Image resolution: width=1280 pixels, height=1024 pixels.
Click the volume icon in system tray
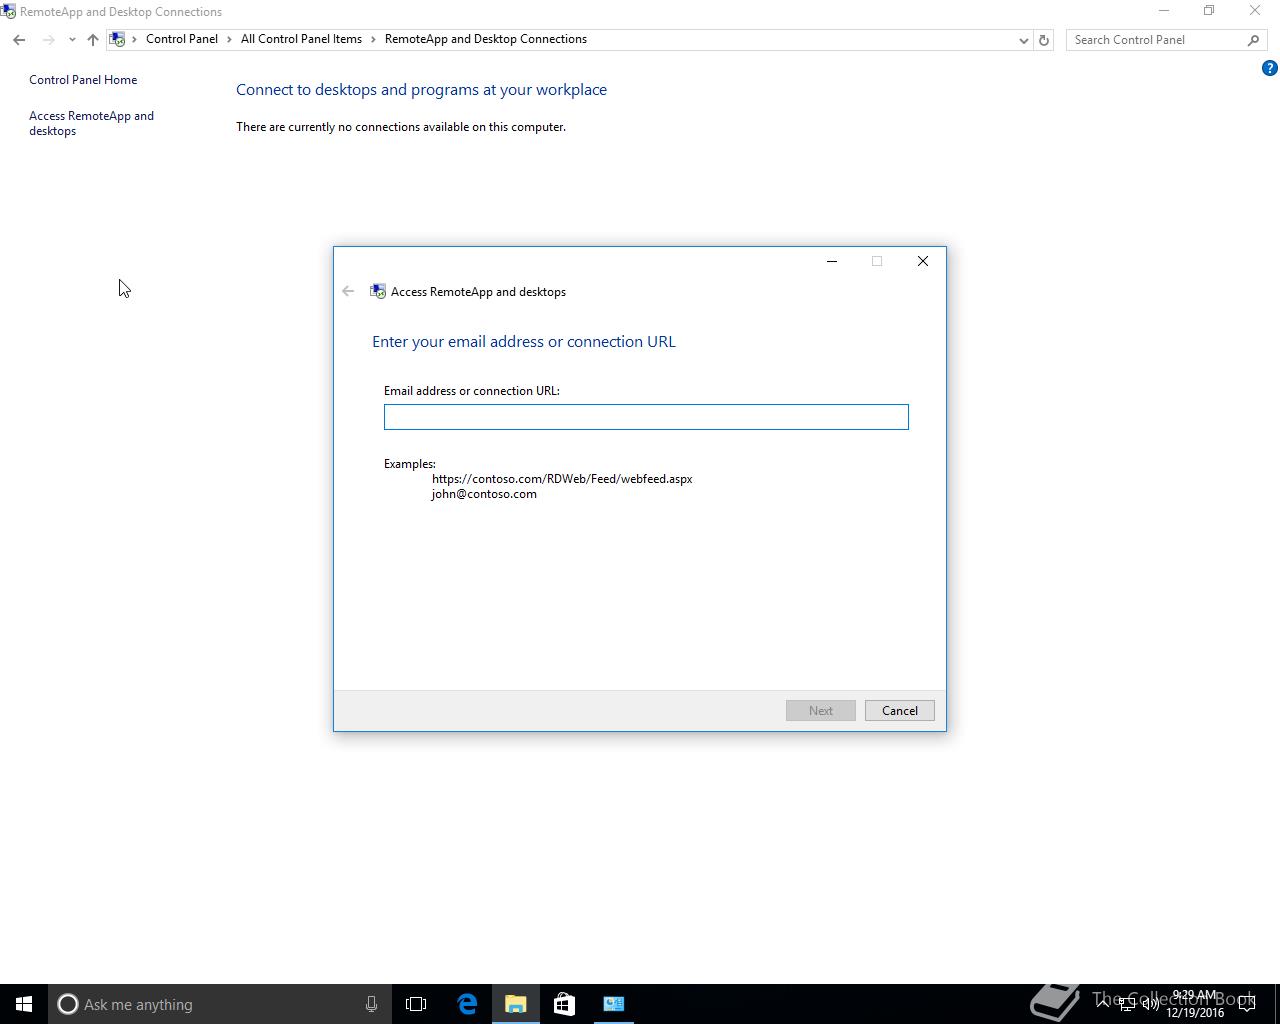click(1150, 1005)
